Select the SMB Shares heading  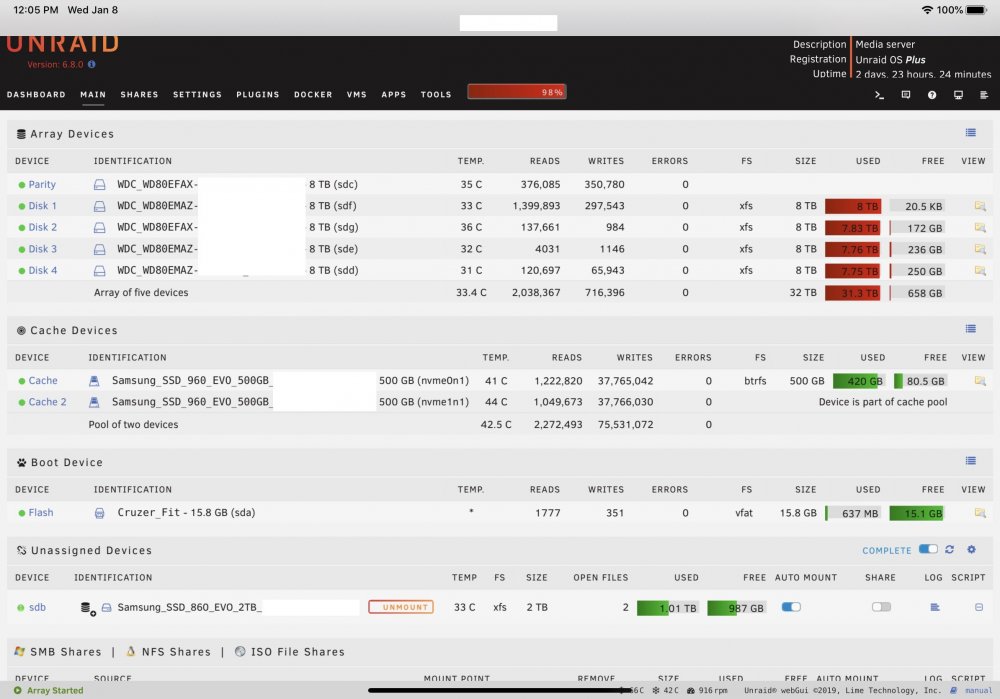pos(66,652)
